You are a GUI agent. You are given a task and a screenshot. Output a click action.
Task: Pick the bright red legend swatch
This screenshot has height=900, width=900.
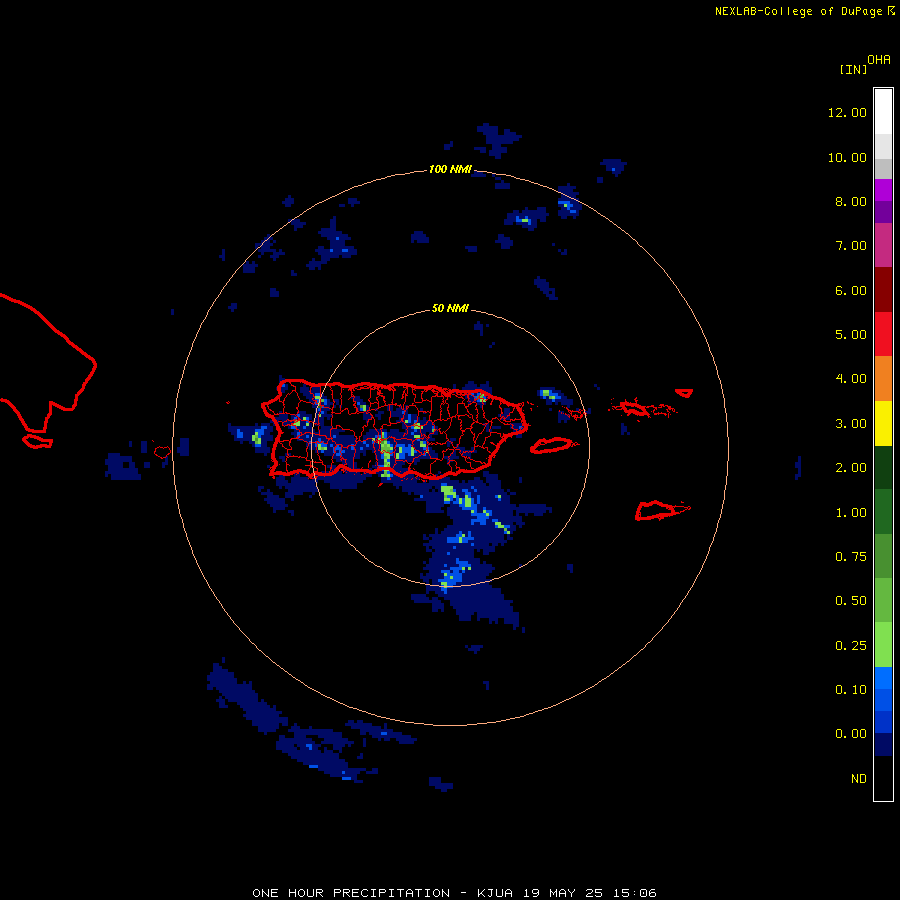tap(883, 334)
